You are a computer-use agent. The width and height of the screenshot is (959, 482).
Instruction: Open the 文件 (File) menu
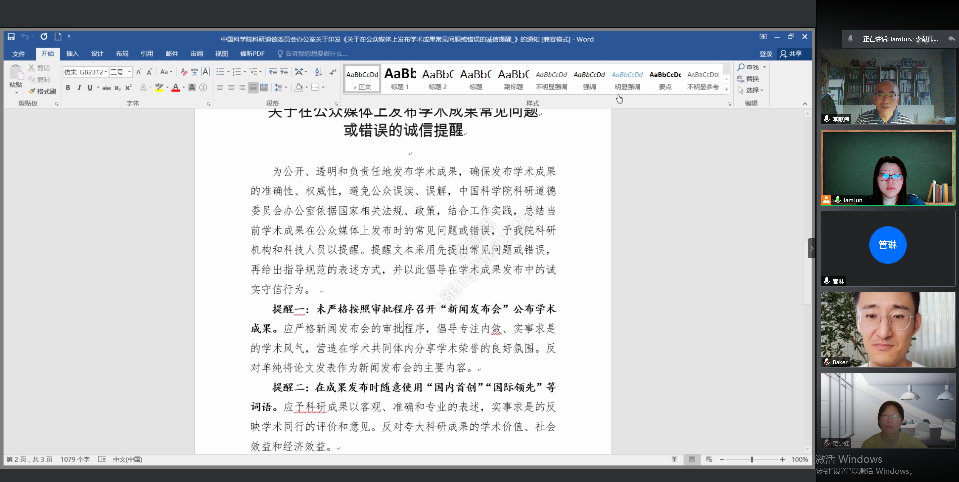pos(18,53)
